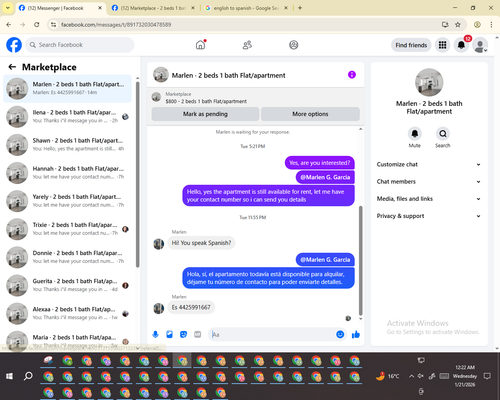500x400 pixels.
Task: Click the Chrome address bar URL
Action: tap(116, 24)
